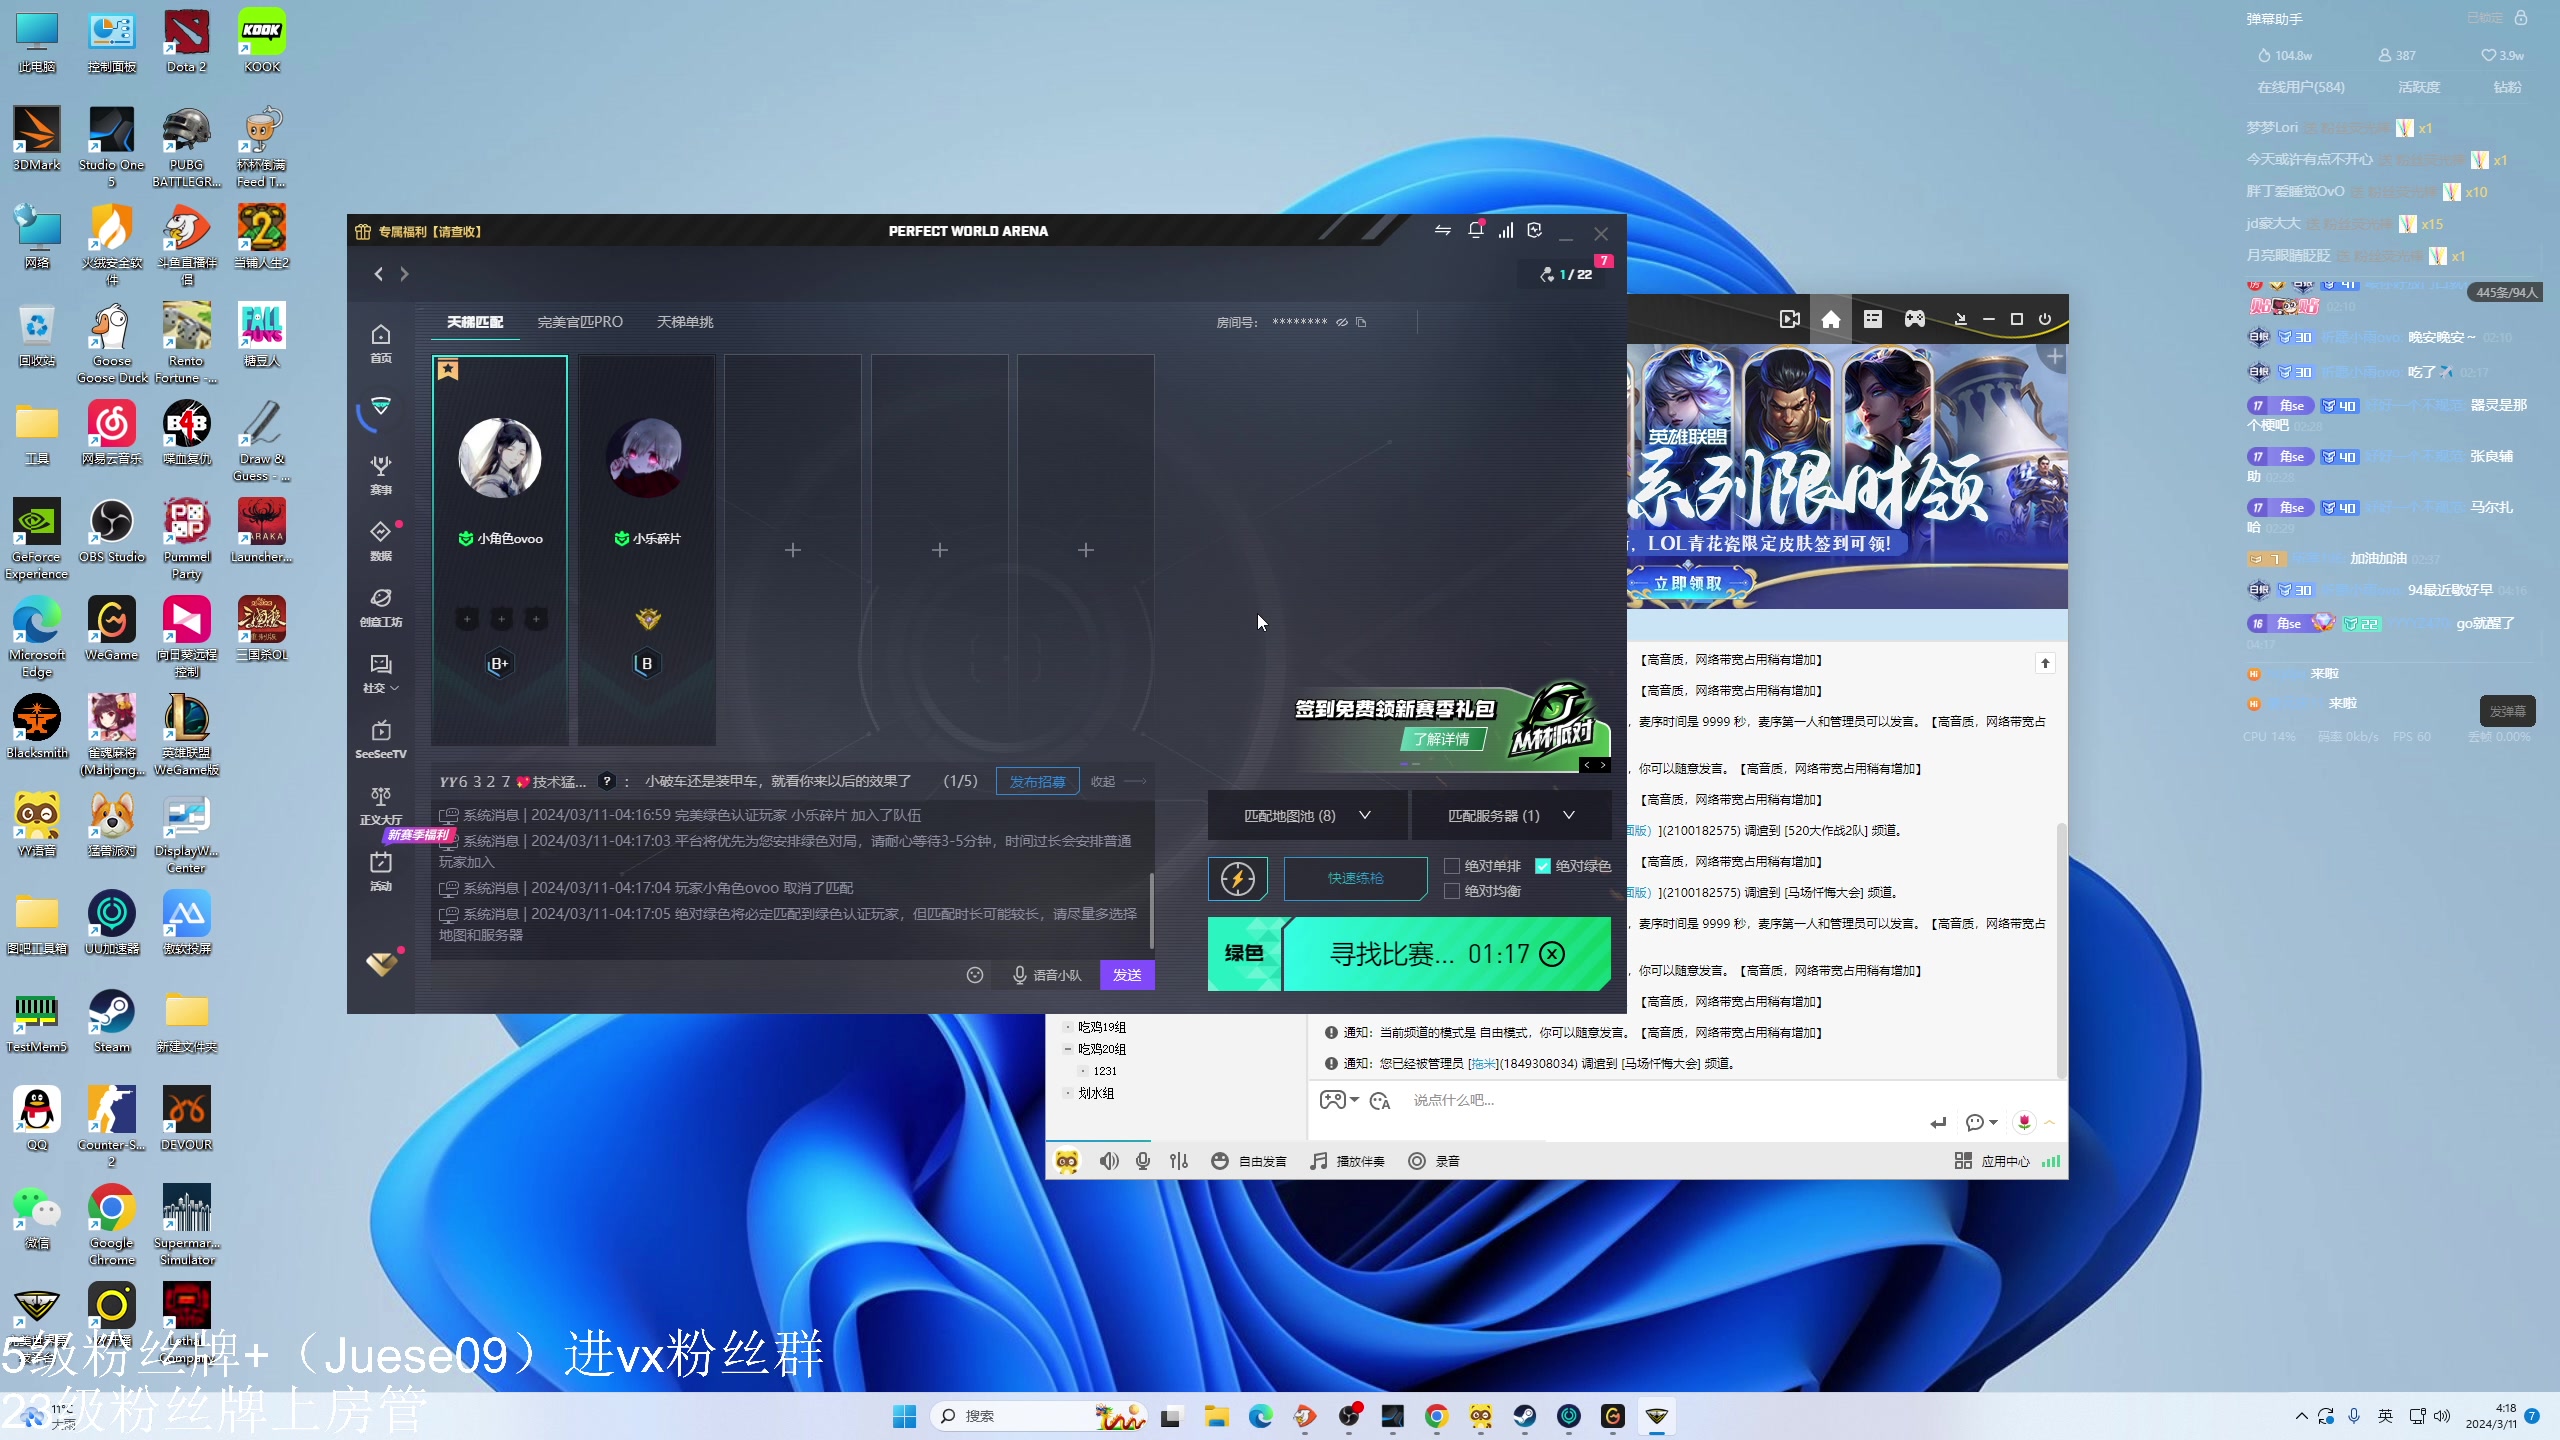Expand the 匹配服务器 (1) dropdown
Viewport: 2560px width, 1440px height.
[1511, 816]
